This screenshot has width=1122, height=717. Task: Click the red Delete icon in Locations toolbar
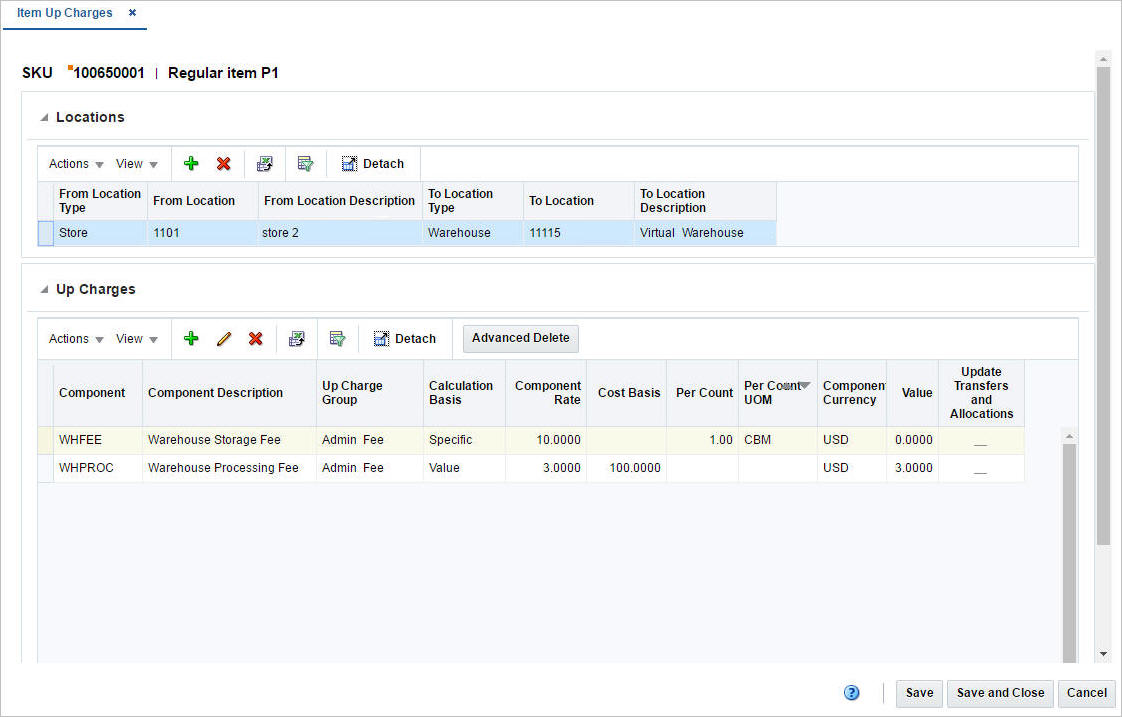point(223,164)
